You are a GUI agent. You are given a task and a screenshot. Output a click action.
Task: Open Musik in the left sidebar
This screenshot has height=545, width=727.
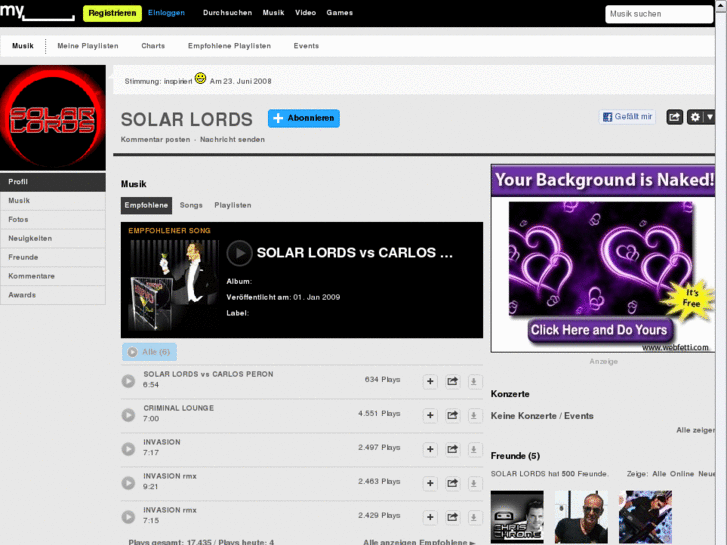(x=53, y=201)
